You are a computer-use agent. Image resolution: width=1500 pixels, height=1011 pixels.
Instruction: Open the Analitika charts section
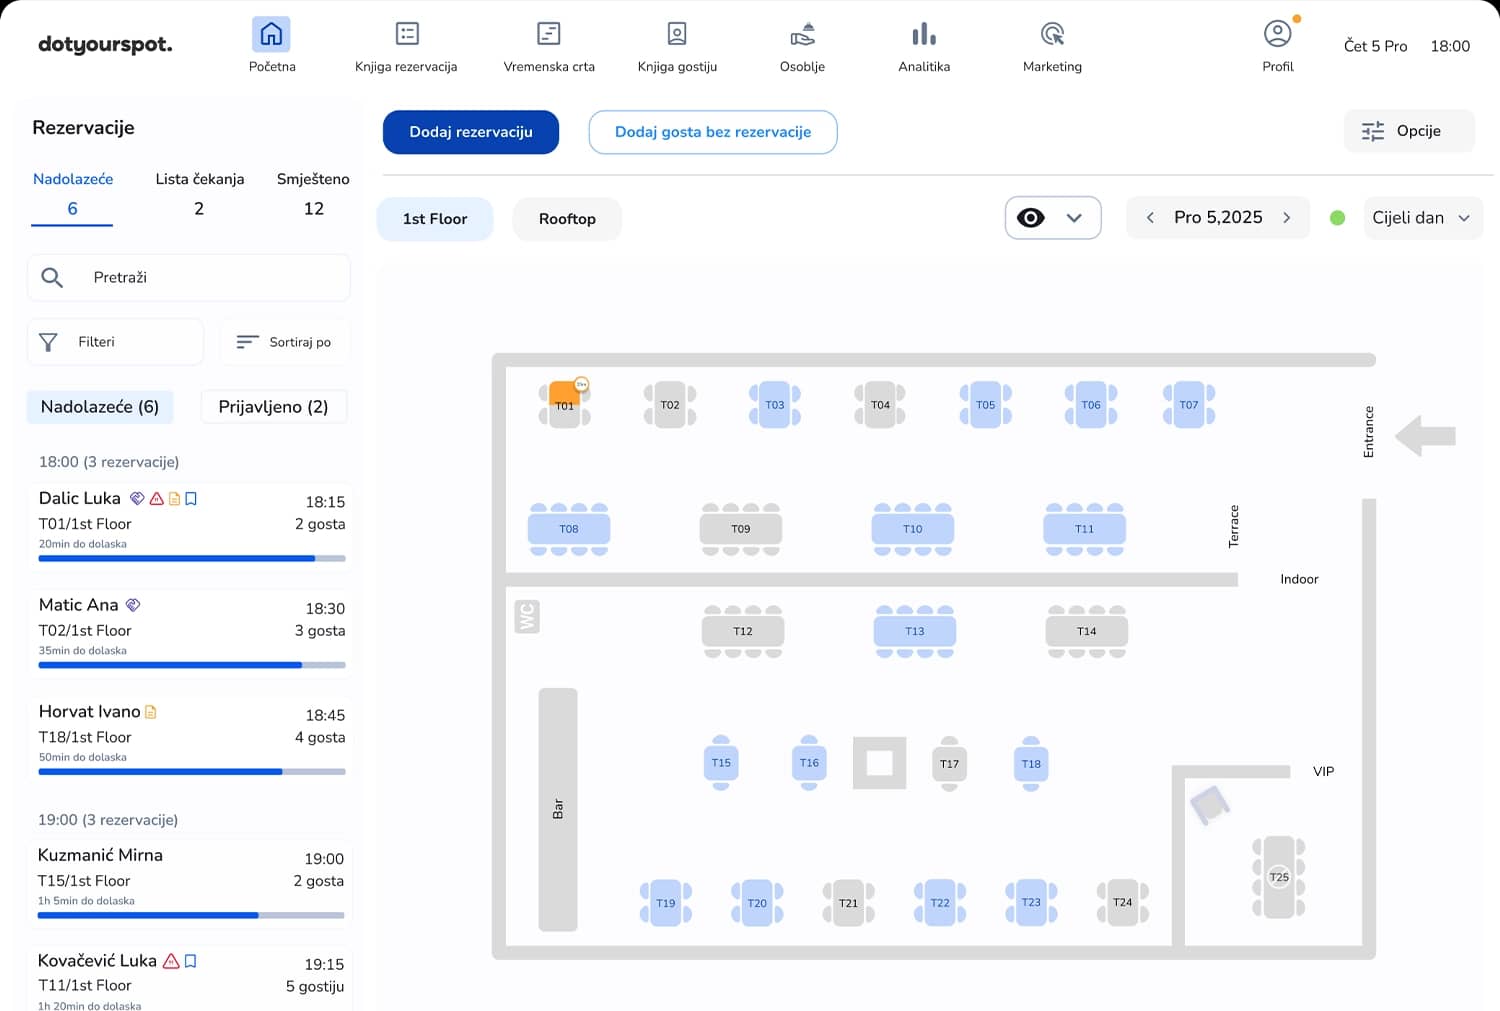[x=924, y=46]
